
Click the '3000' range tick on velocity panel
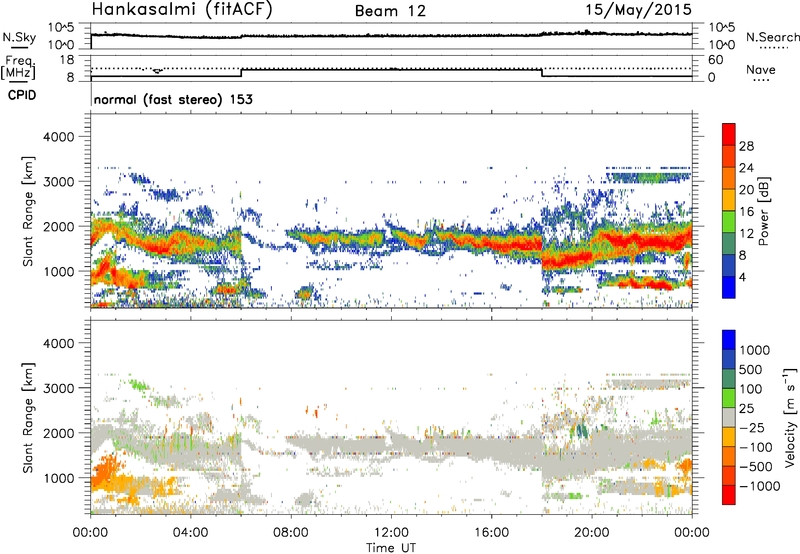(x=58, y=388)
